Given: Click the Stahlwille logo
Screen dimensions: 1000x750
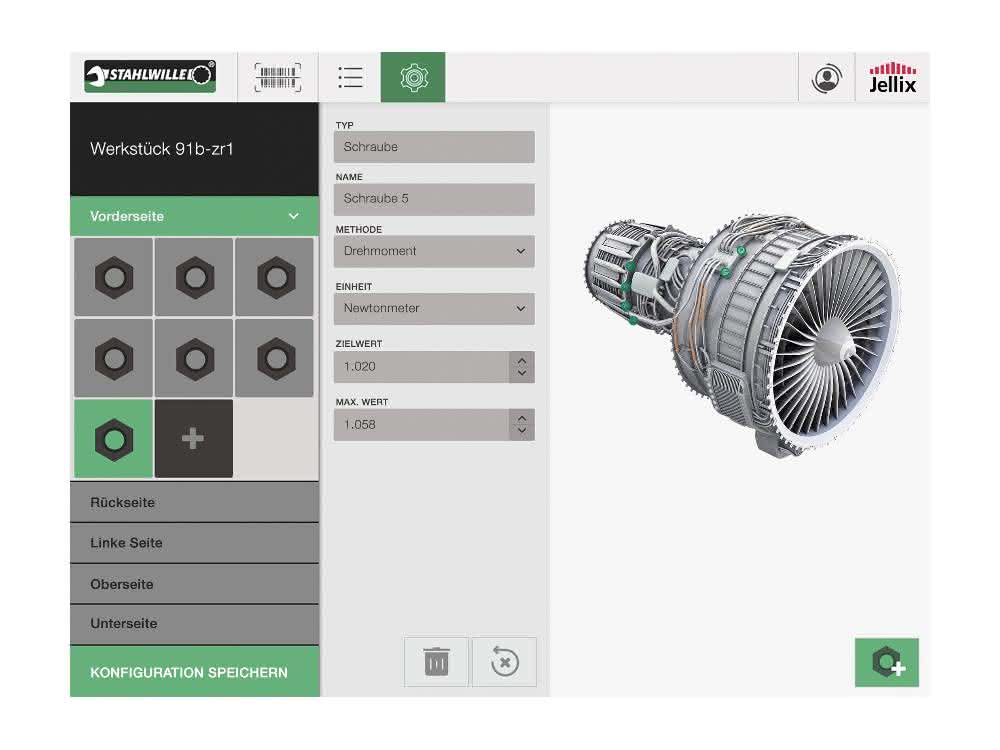Looking at the screenshot, I should pyautogui.click(x=150, y=77).
